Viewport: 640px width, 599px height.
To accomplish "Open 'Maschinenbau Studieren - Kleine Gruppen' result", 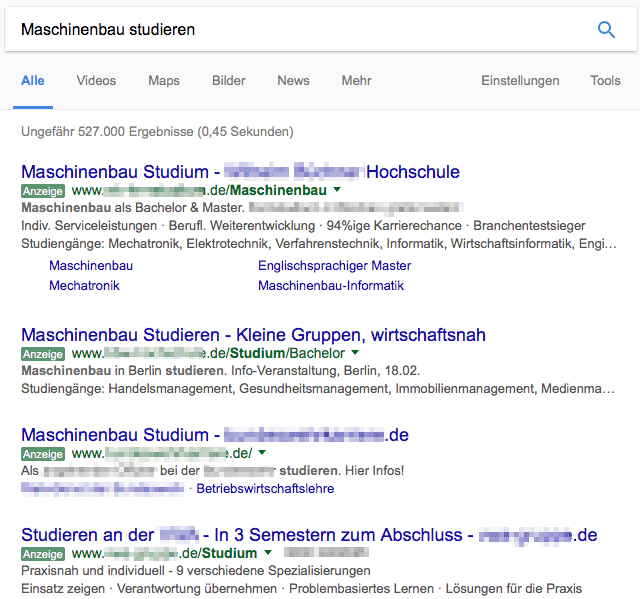I will (253, 335).
